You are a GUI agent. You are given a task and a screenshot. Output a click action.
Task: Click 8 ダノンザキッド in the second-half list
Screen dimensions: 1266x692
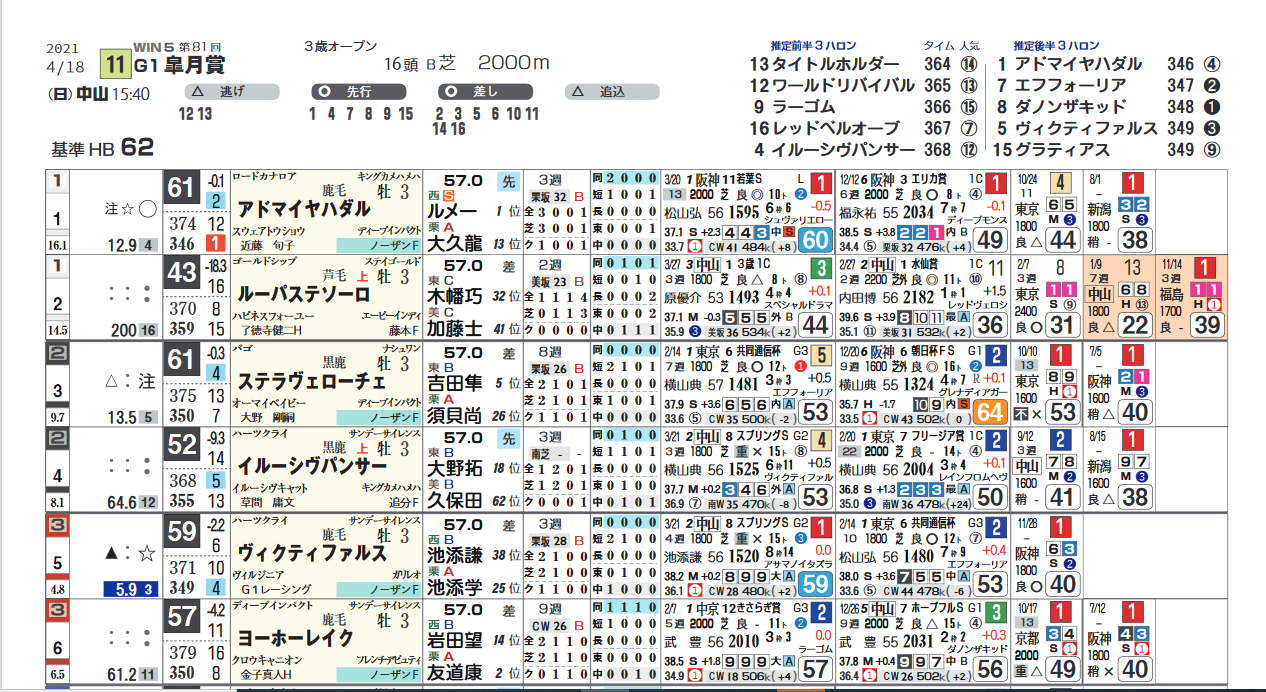[x=1060, y=107]
